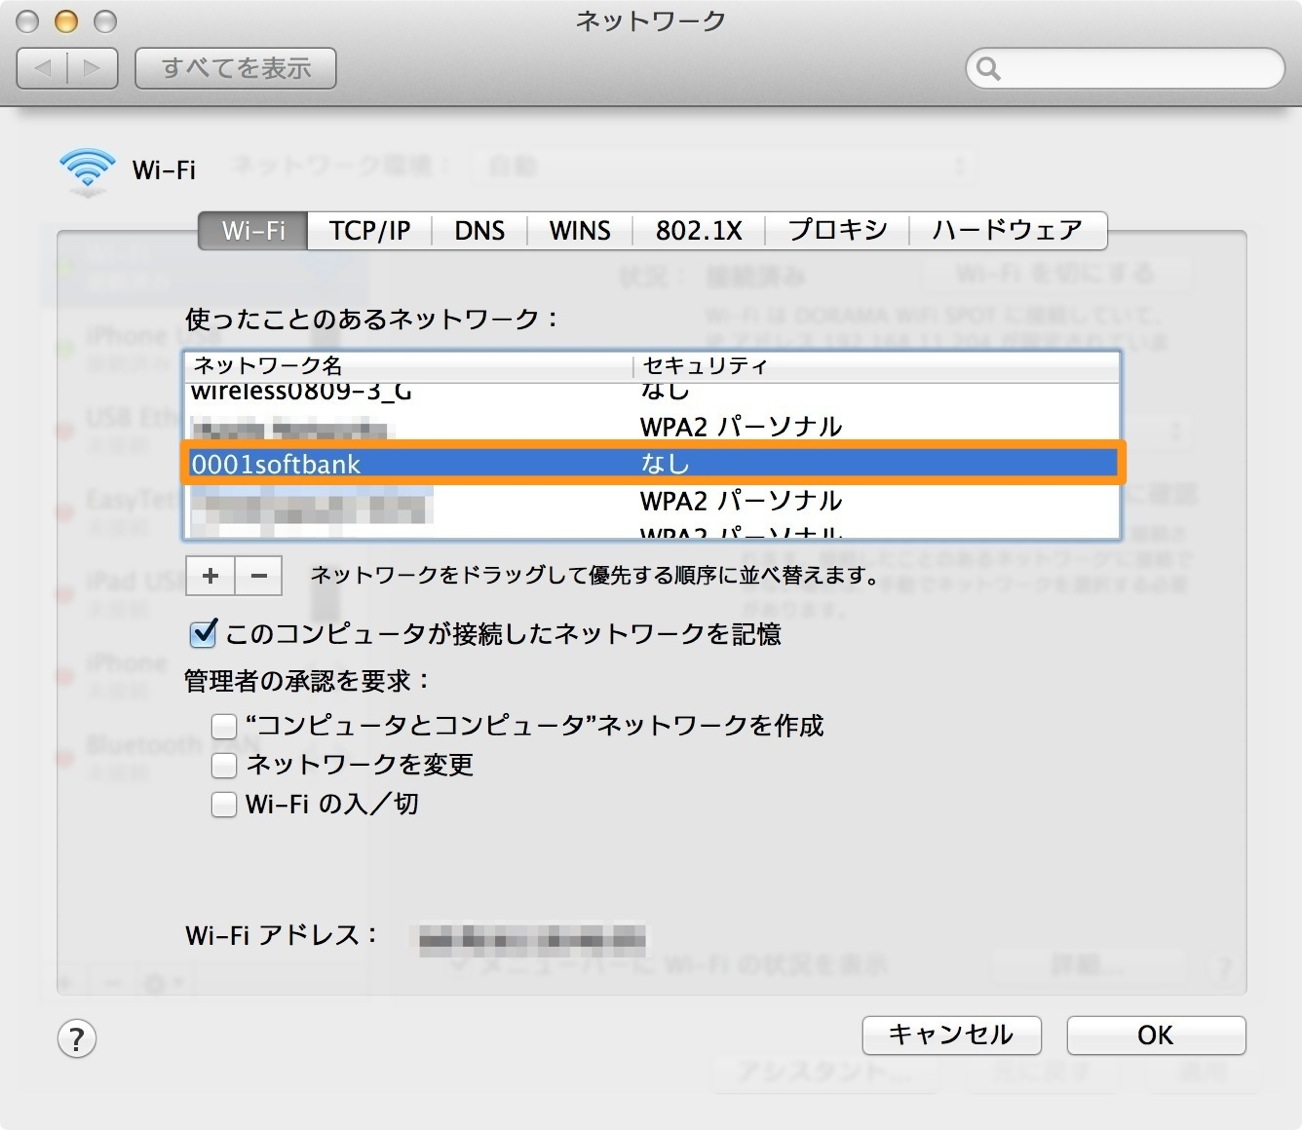This screenshot has height=1130, width=1302.
Task: Enable ネットワークを変更 checkbox
Action: point(224,765)
